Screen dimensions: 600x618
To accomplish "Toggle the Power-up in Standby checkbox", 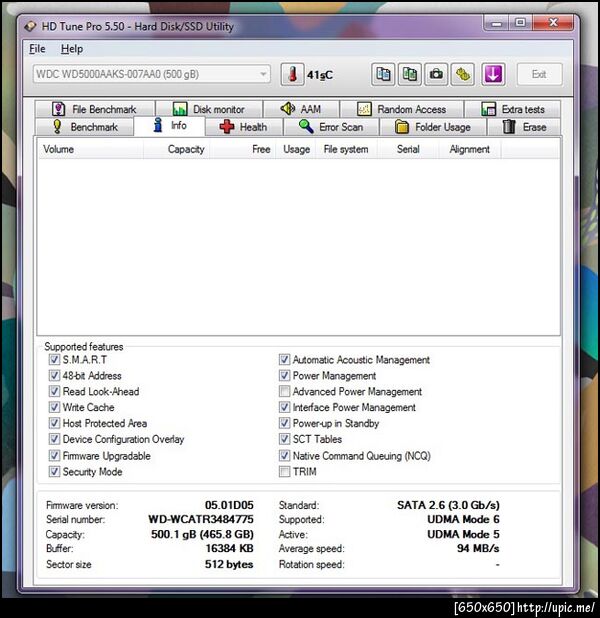I will (x=284, y=423).
